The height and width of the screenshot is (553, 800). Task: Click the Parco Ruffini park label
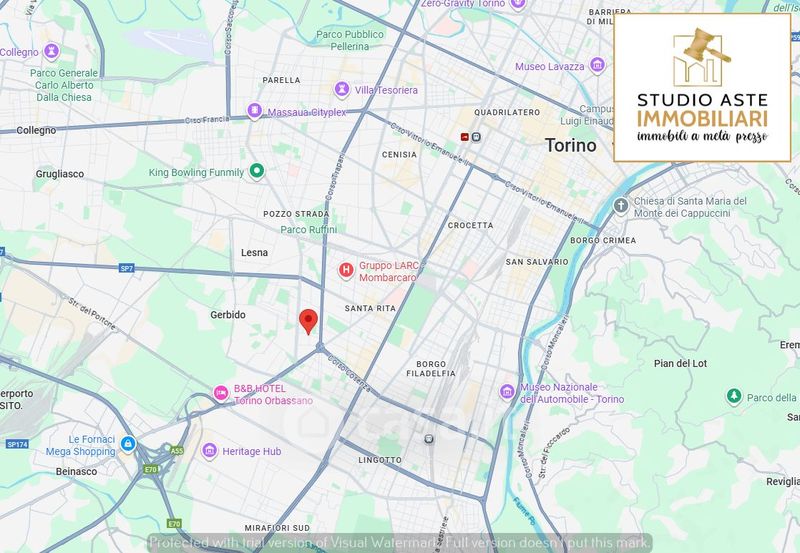pyautogui.click(x=308, y=229)
